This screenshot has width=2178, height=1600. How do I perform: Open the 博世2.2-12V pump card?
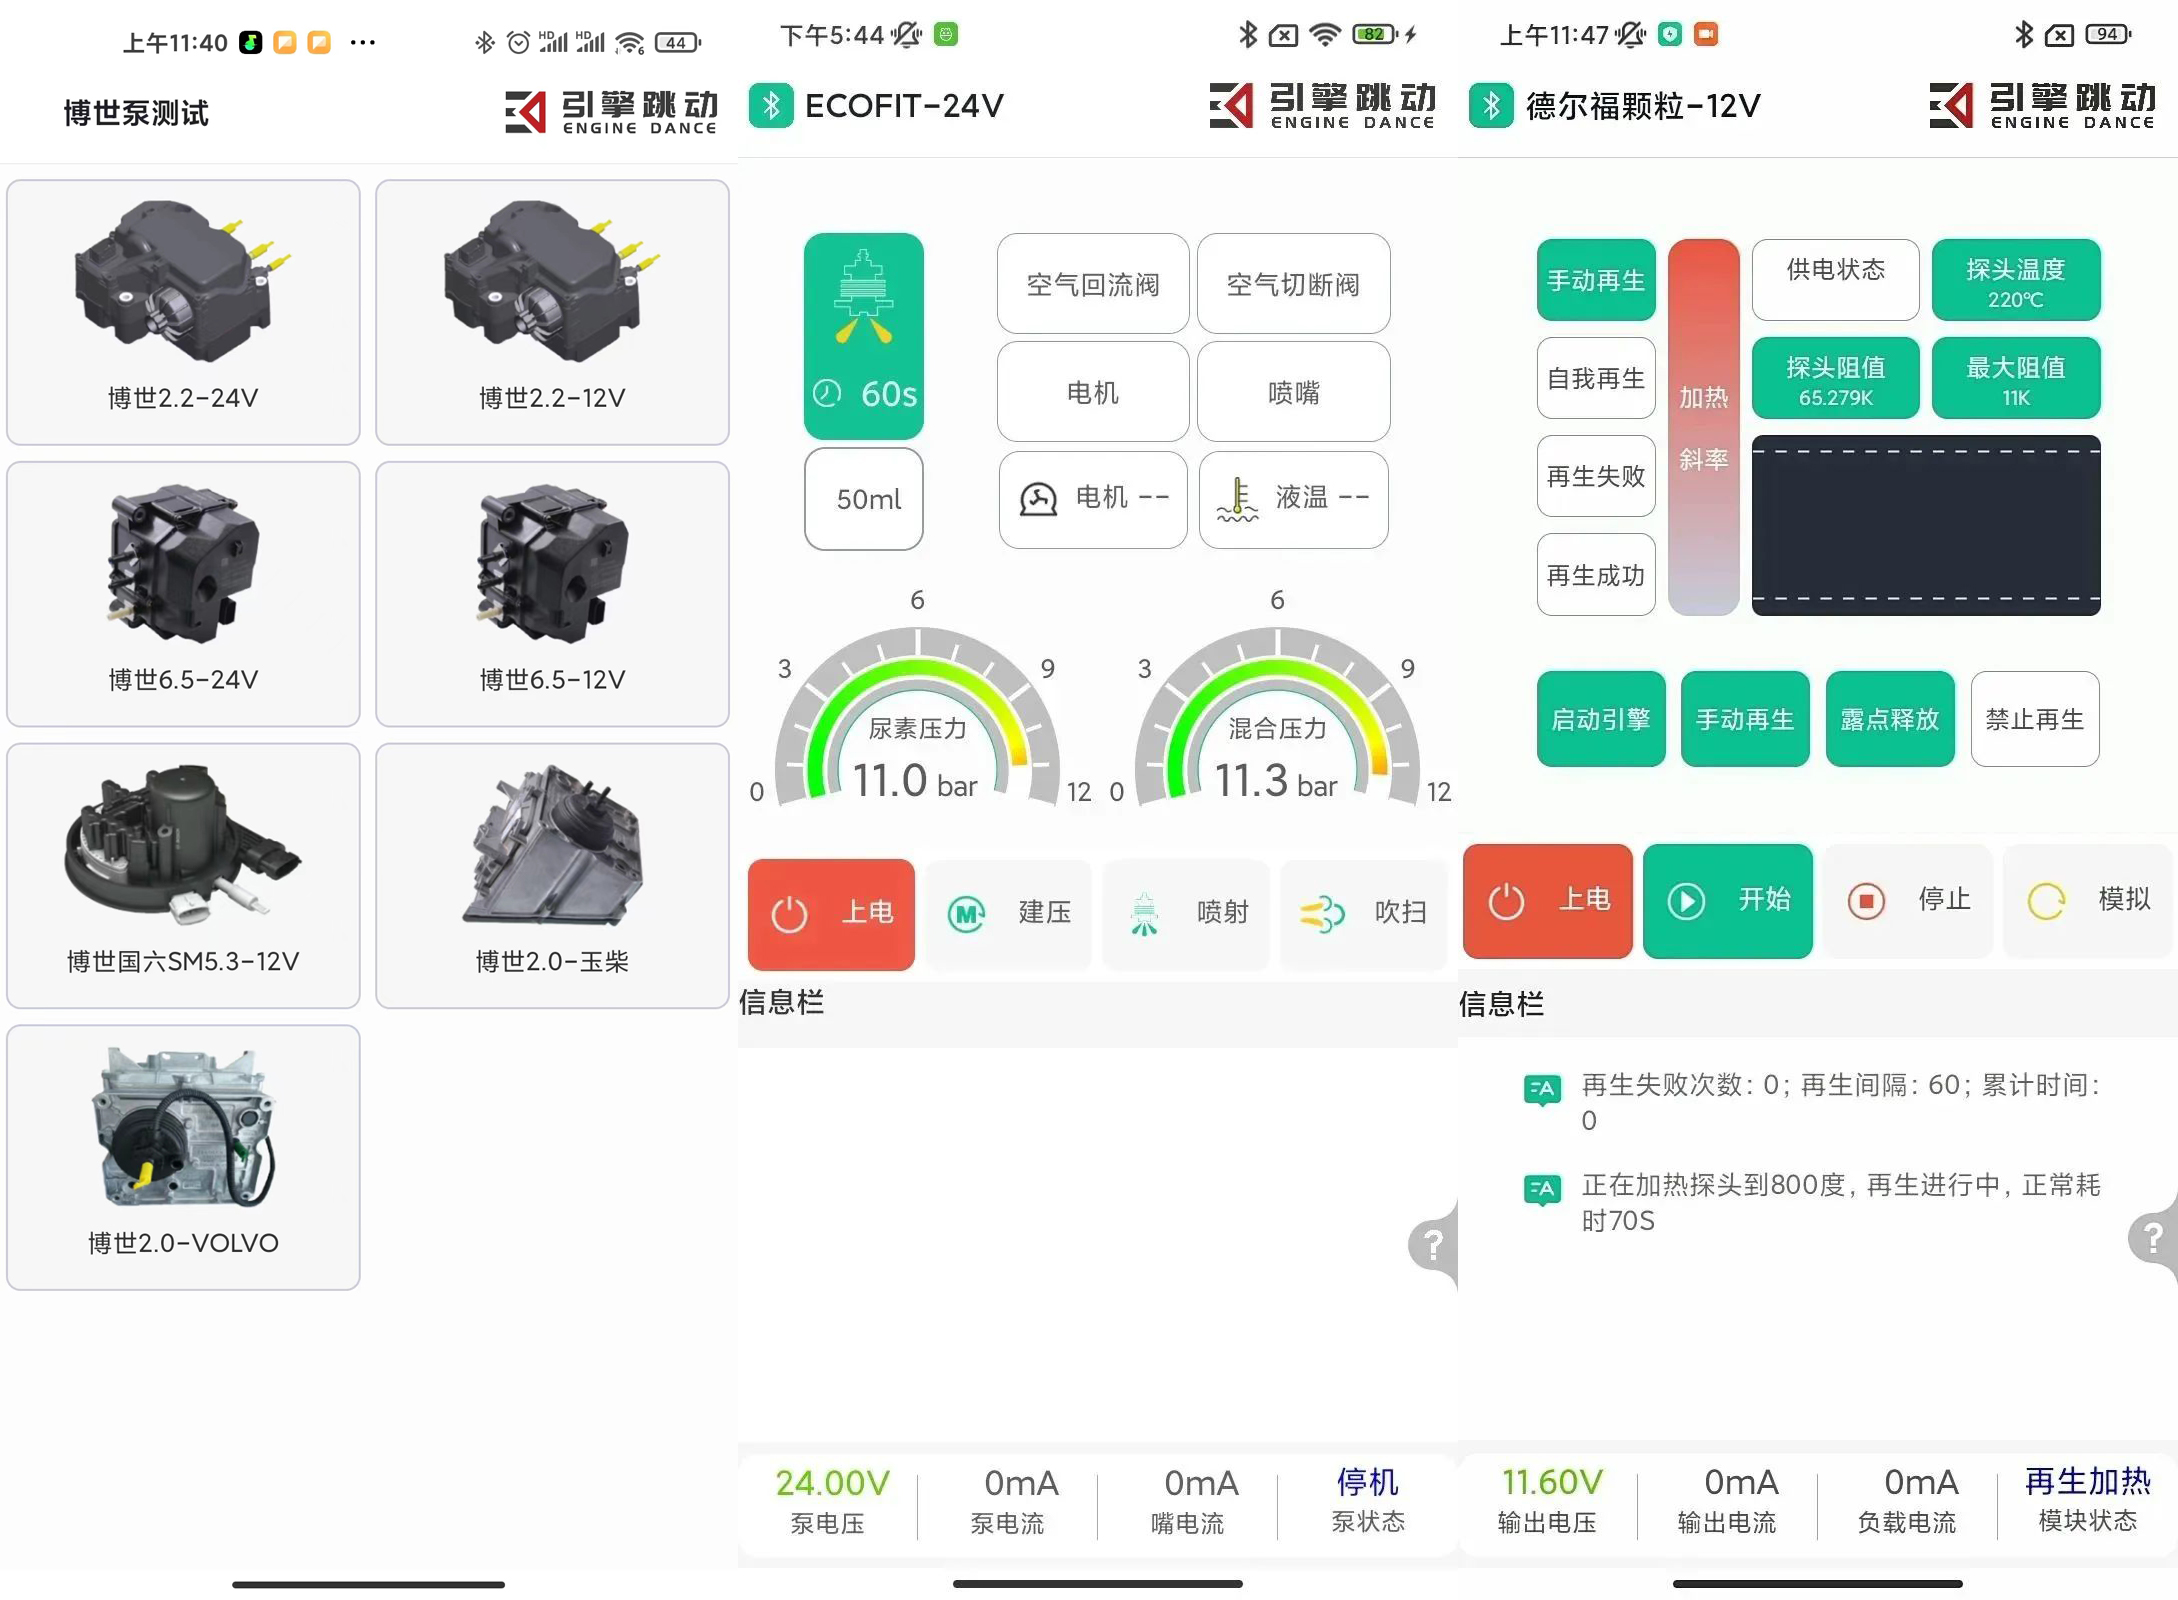552,312
